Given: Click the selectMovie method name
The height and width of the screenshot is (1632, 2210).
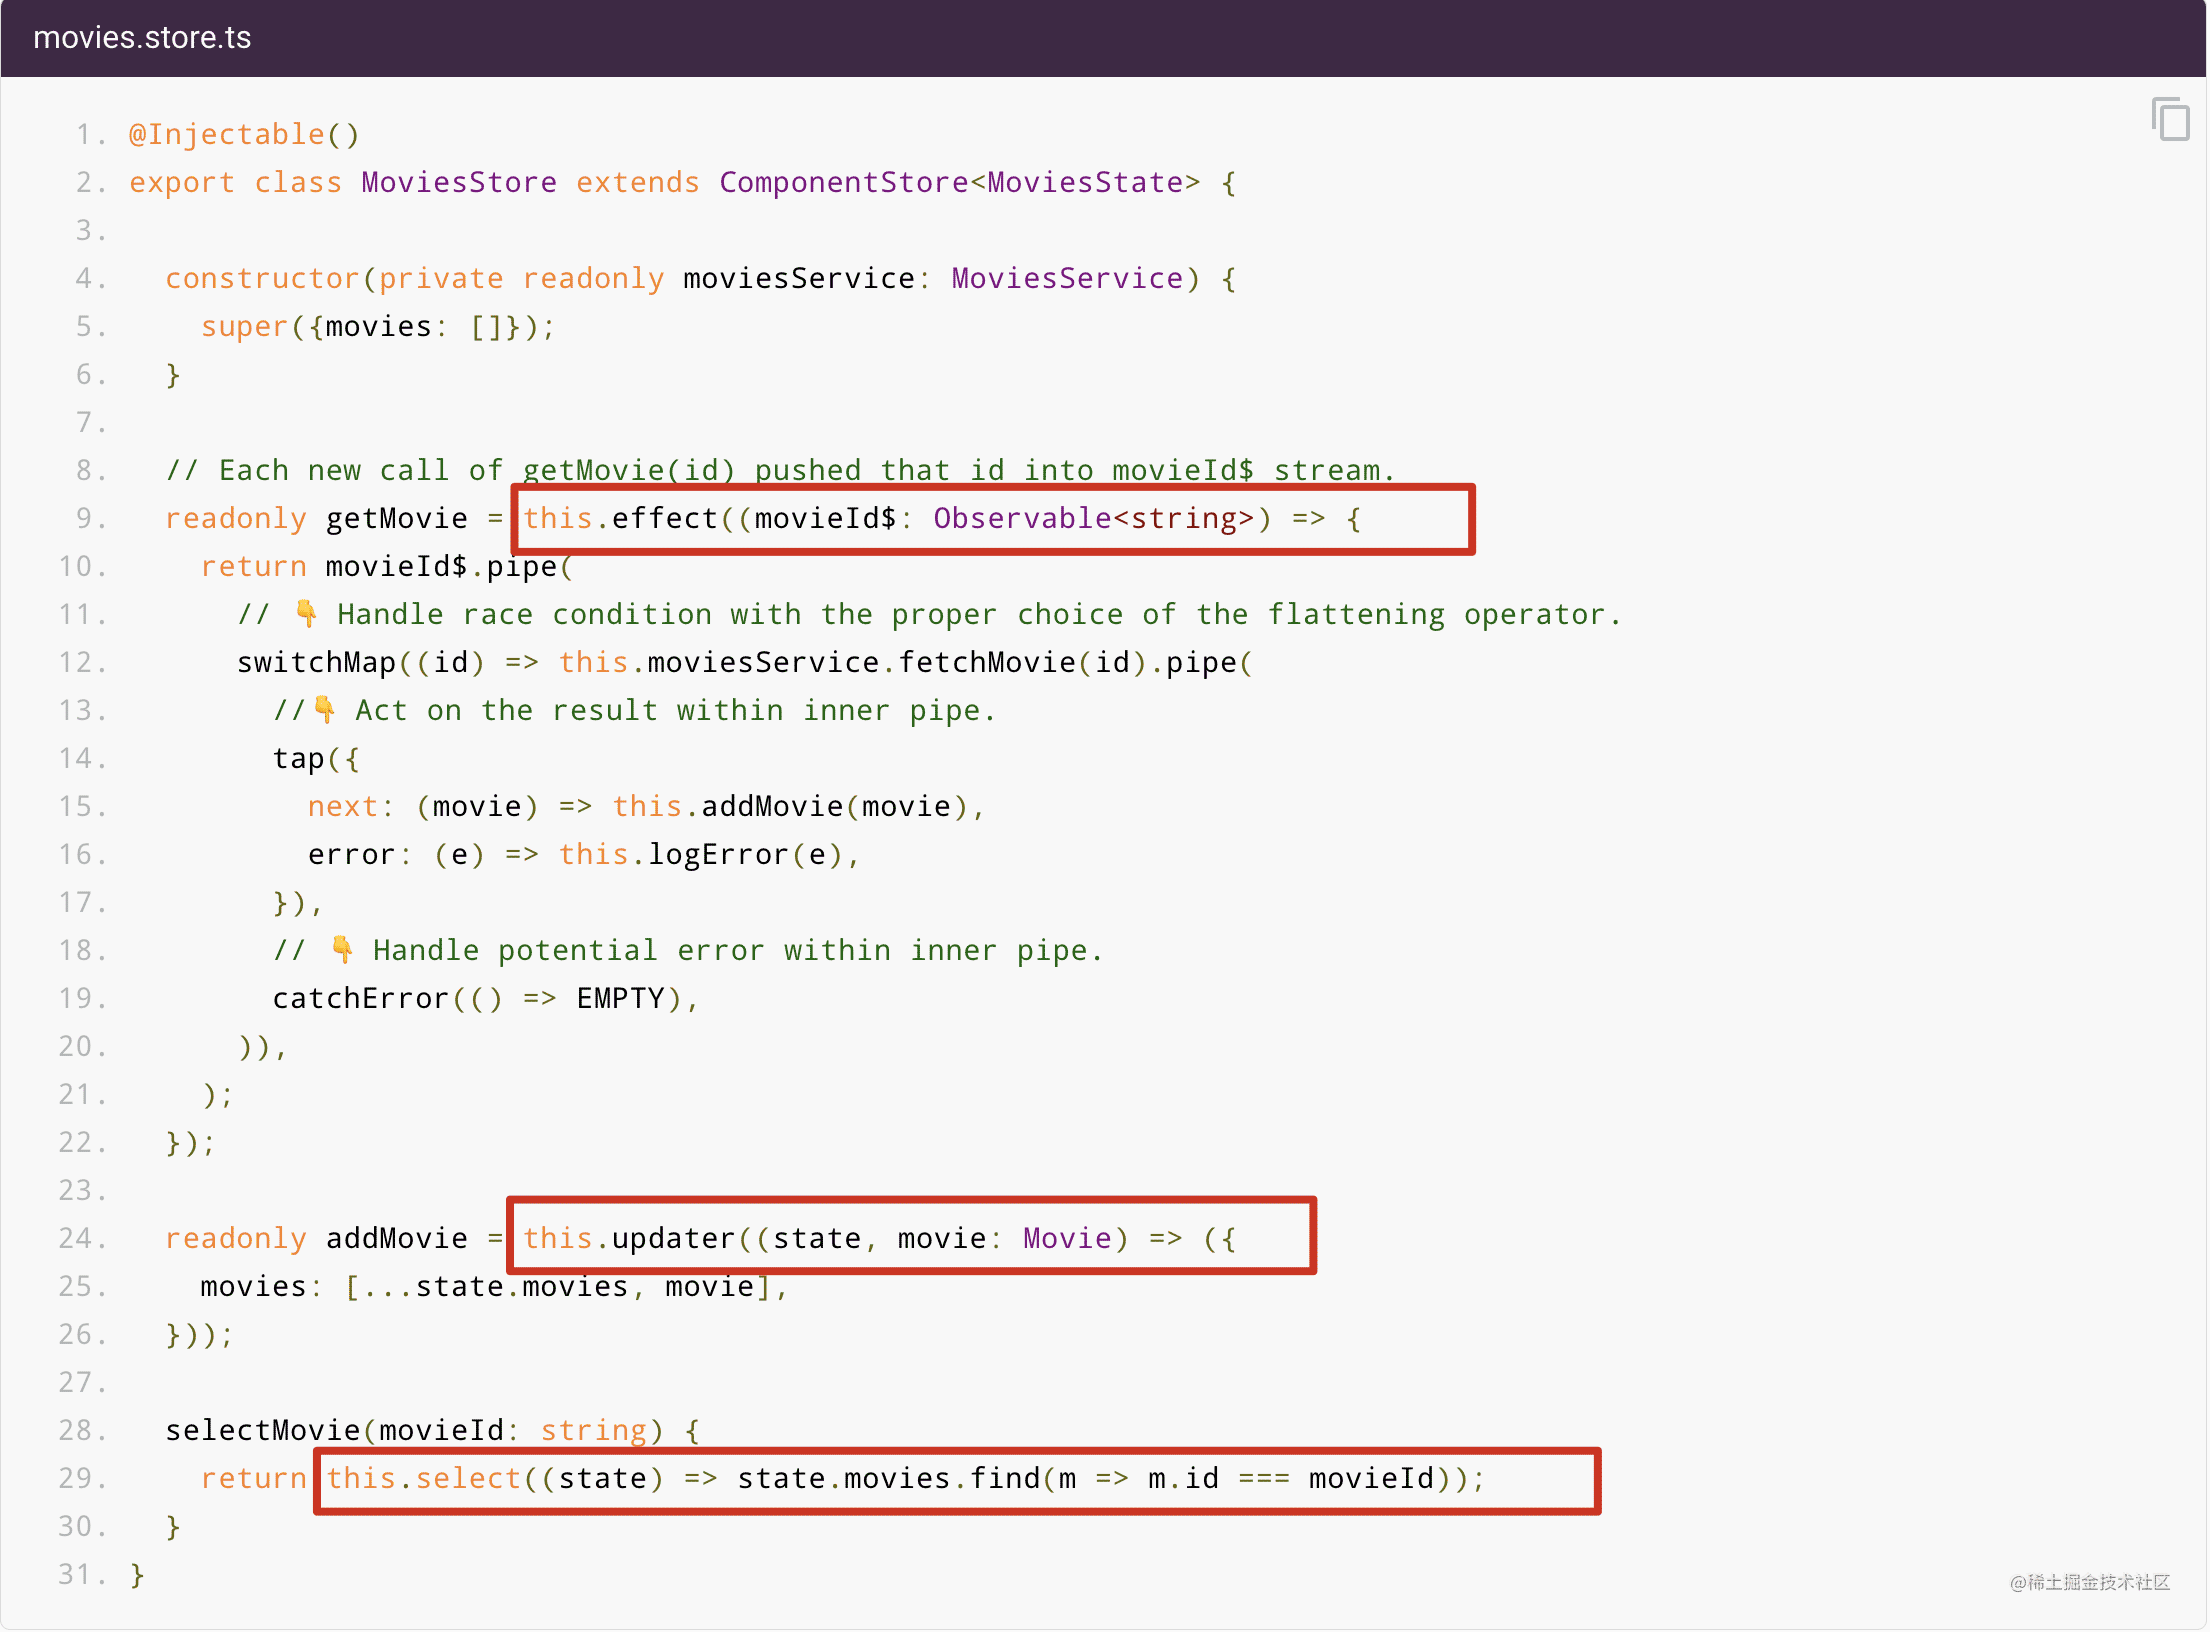Looking at the screenshot, I should [x=262, y=1430].
